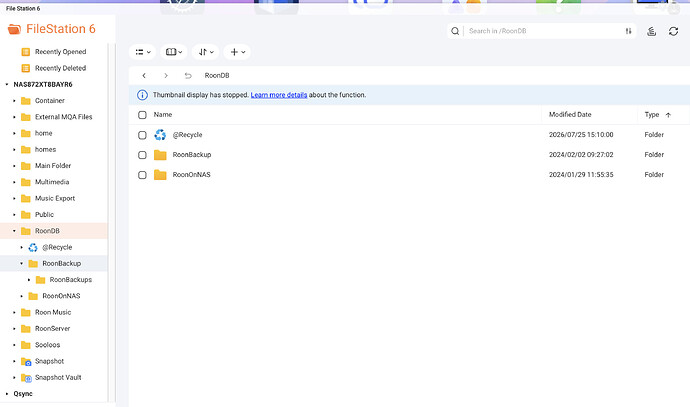690x407 pixels.
Task: Go forward with the right arrow
Action: (166, 76)
